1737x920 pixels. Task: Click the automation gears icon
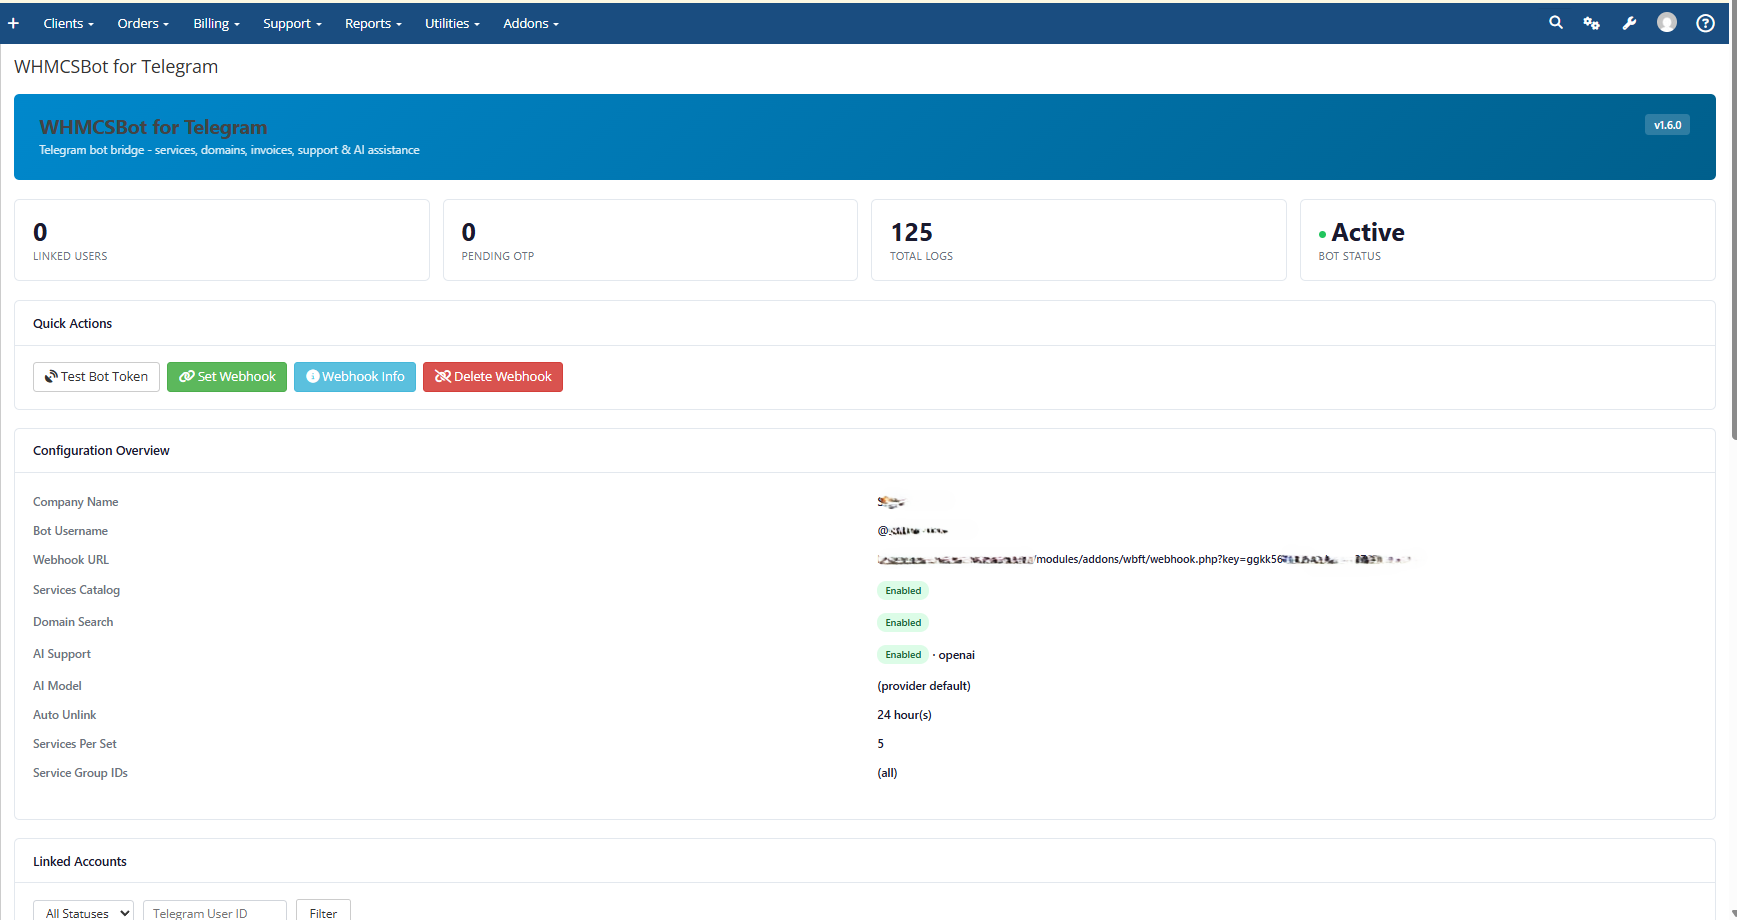(x=1591, y=23)
